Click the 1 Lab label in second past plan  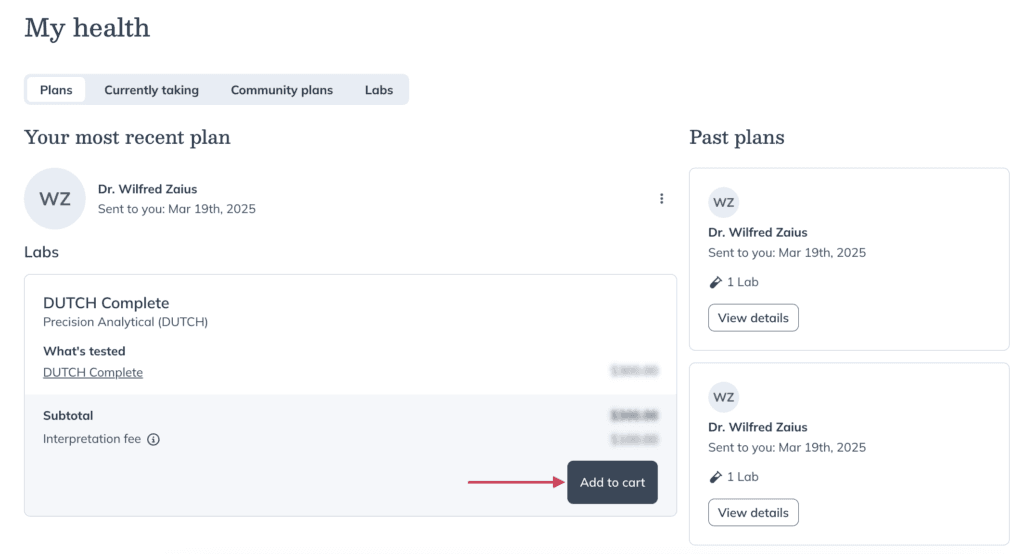click(743, 477)
